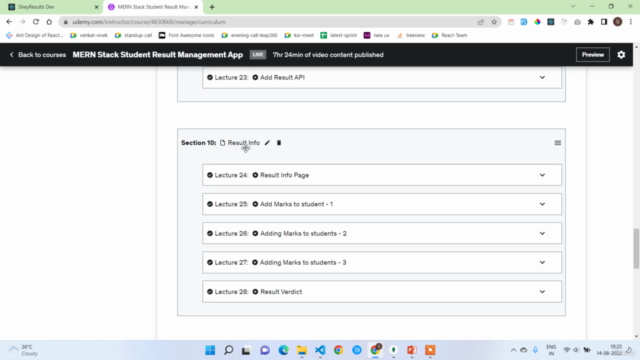640x360 pixels.
Task: Expand Lecture 24 Result Info Page
Action: click(542, 175)
